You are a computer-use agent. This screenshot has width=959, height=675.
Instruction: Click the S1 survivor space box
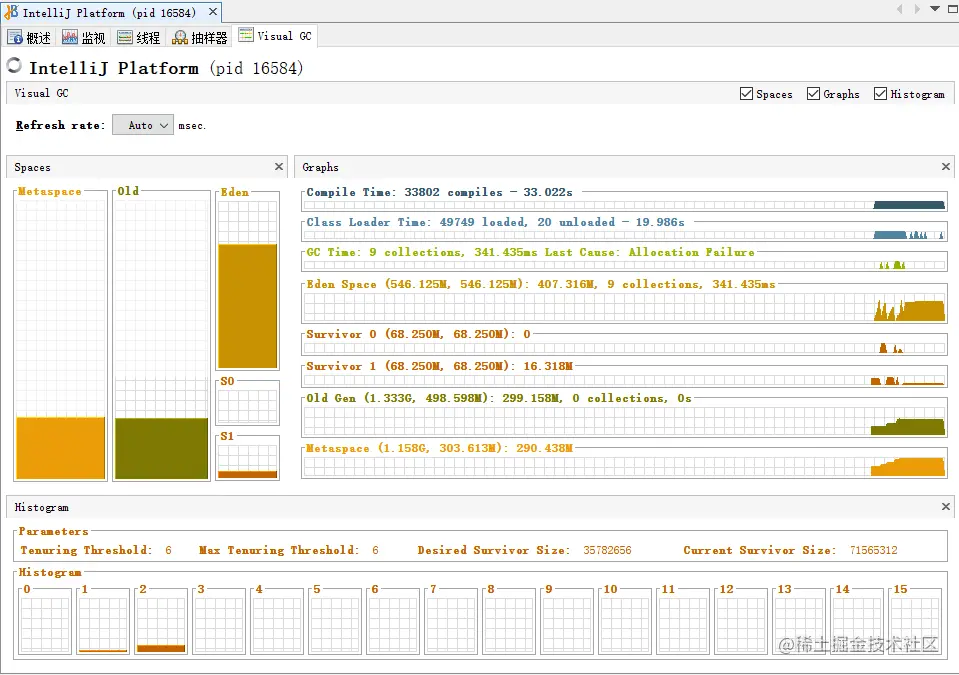click(x=248, y=461)
